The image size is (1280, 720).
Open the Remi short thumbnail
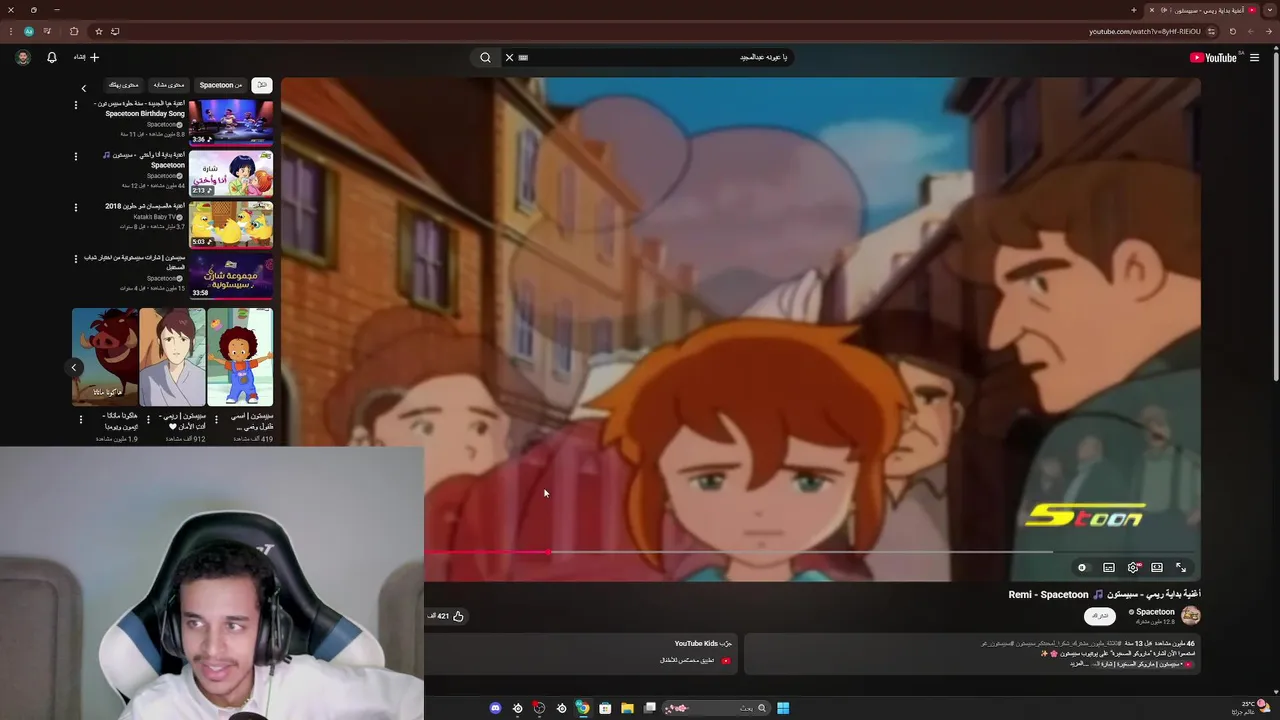point(172,356)
